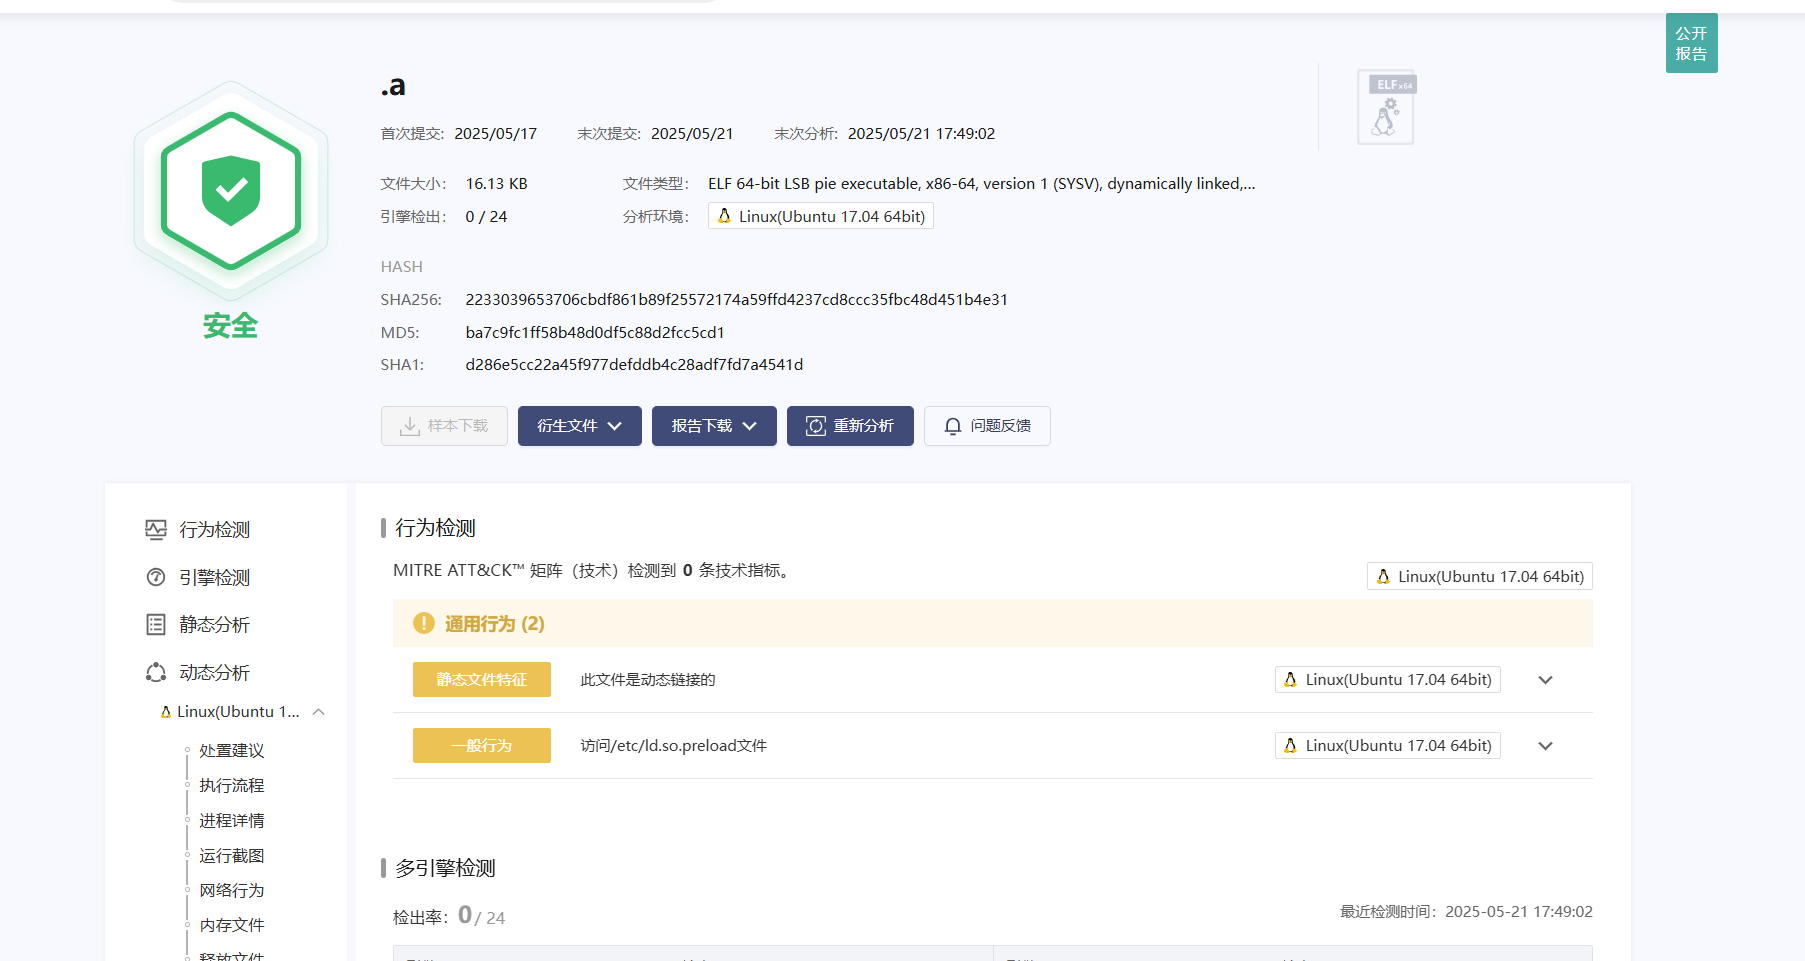Viewport: 1805px width, 961px height.
Task: Open 引擎检测 section from sidebar
Action: (214, 578)
